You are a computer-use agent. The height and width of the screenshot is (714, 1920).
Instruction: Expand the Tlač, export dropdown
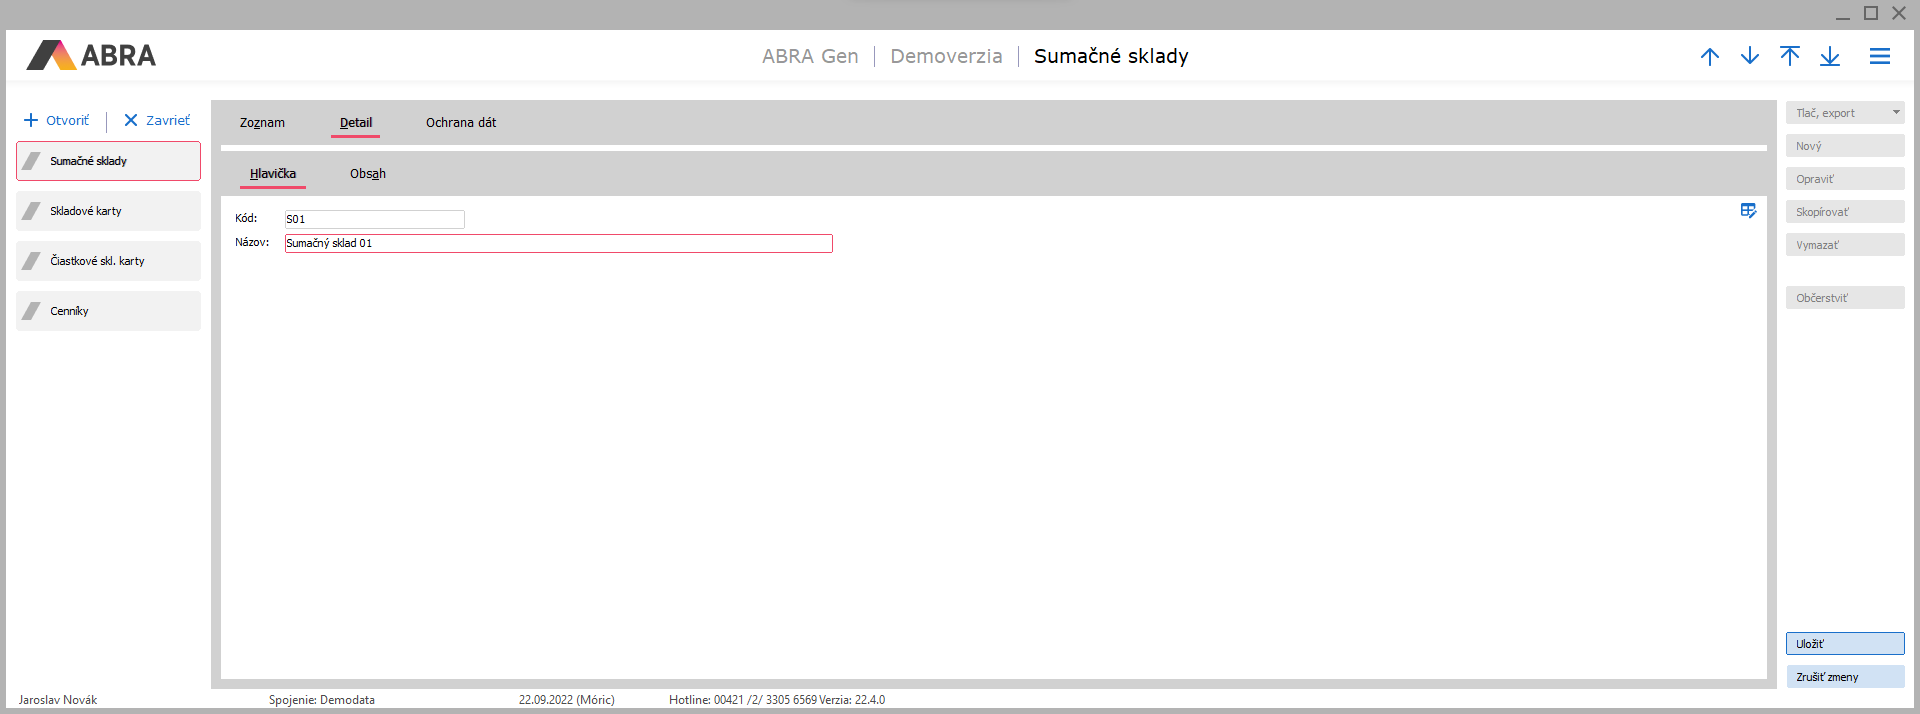pos(1896,113)
